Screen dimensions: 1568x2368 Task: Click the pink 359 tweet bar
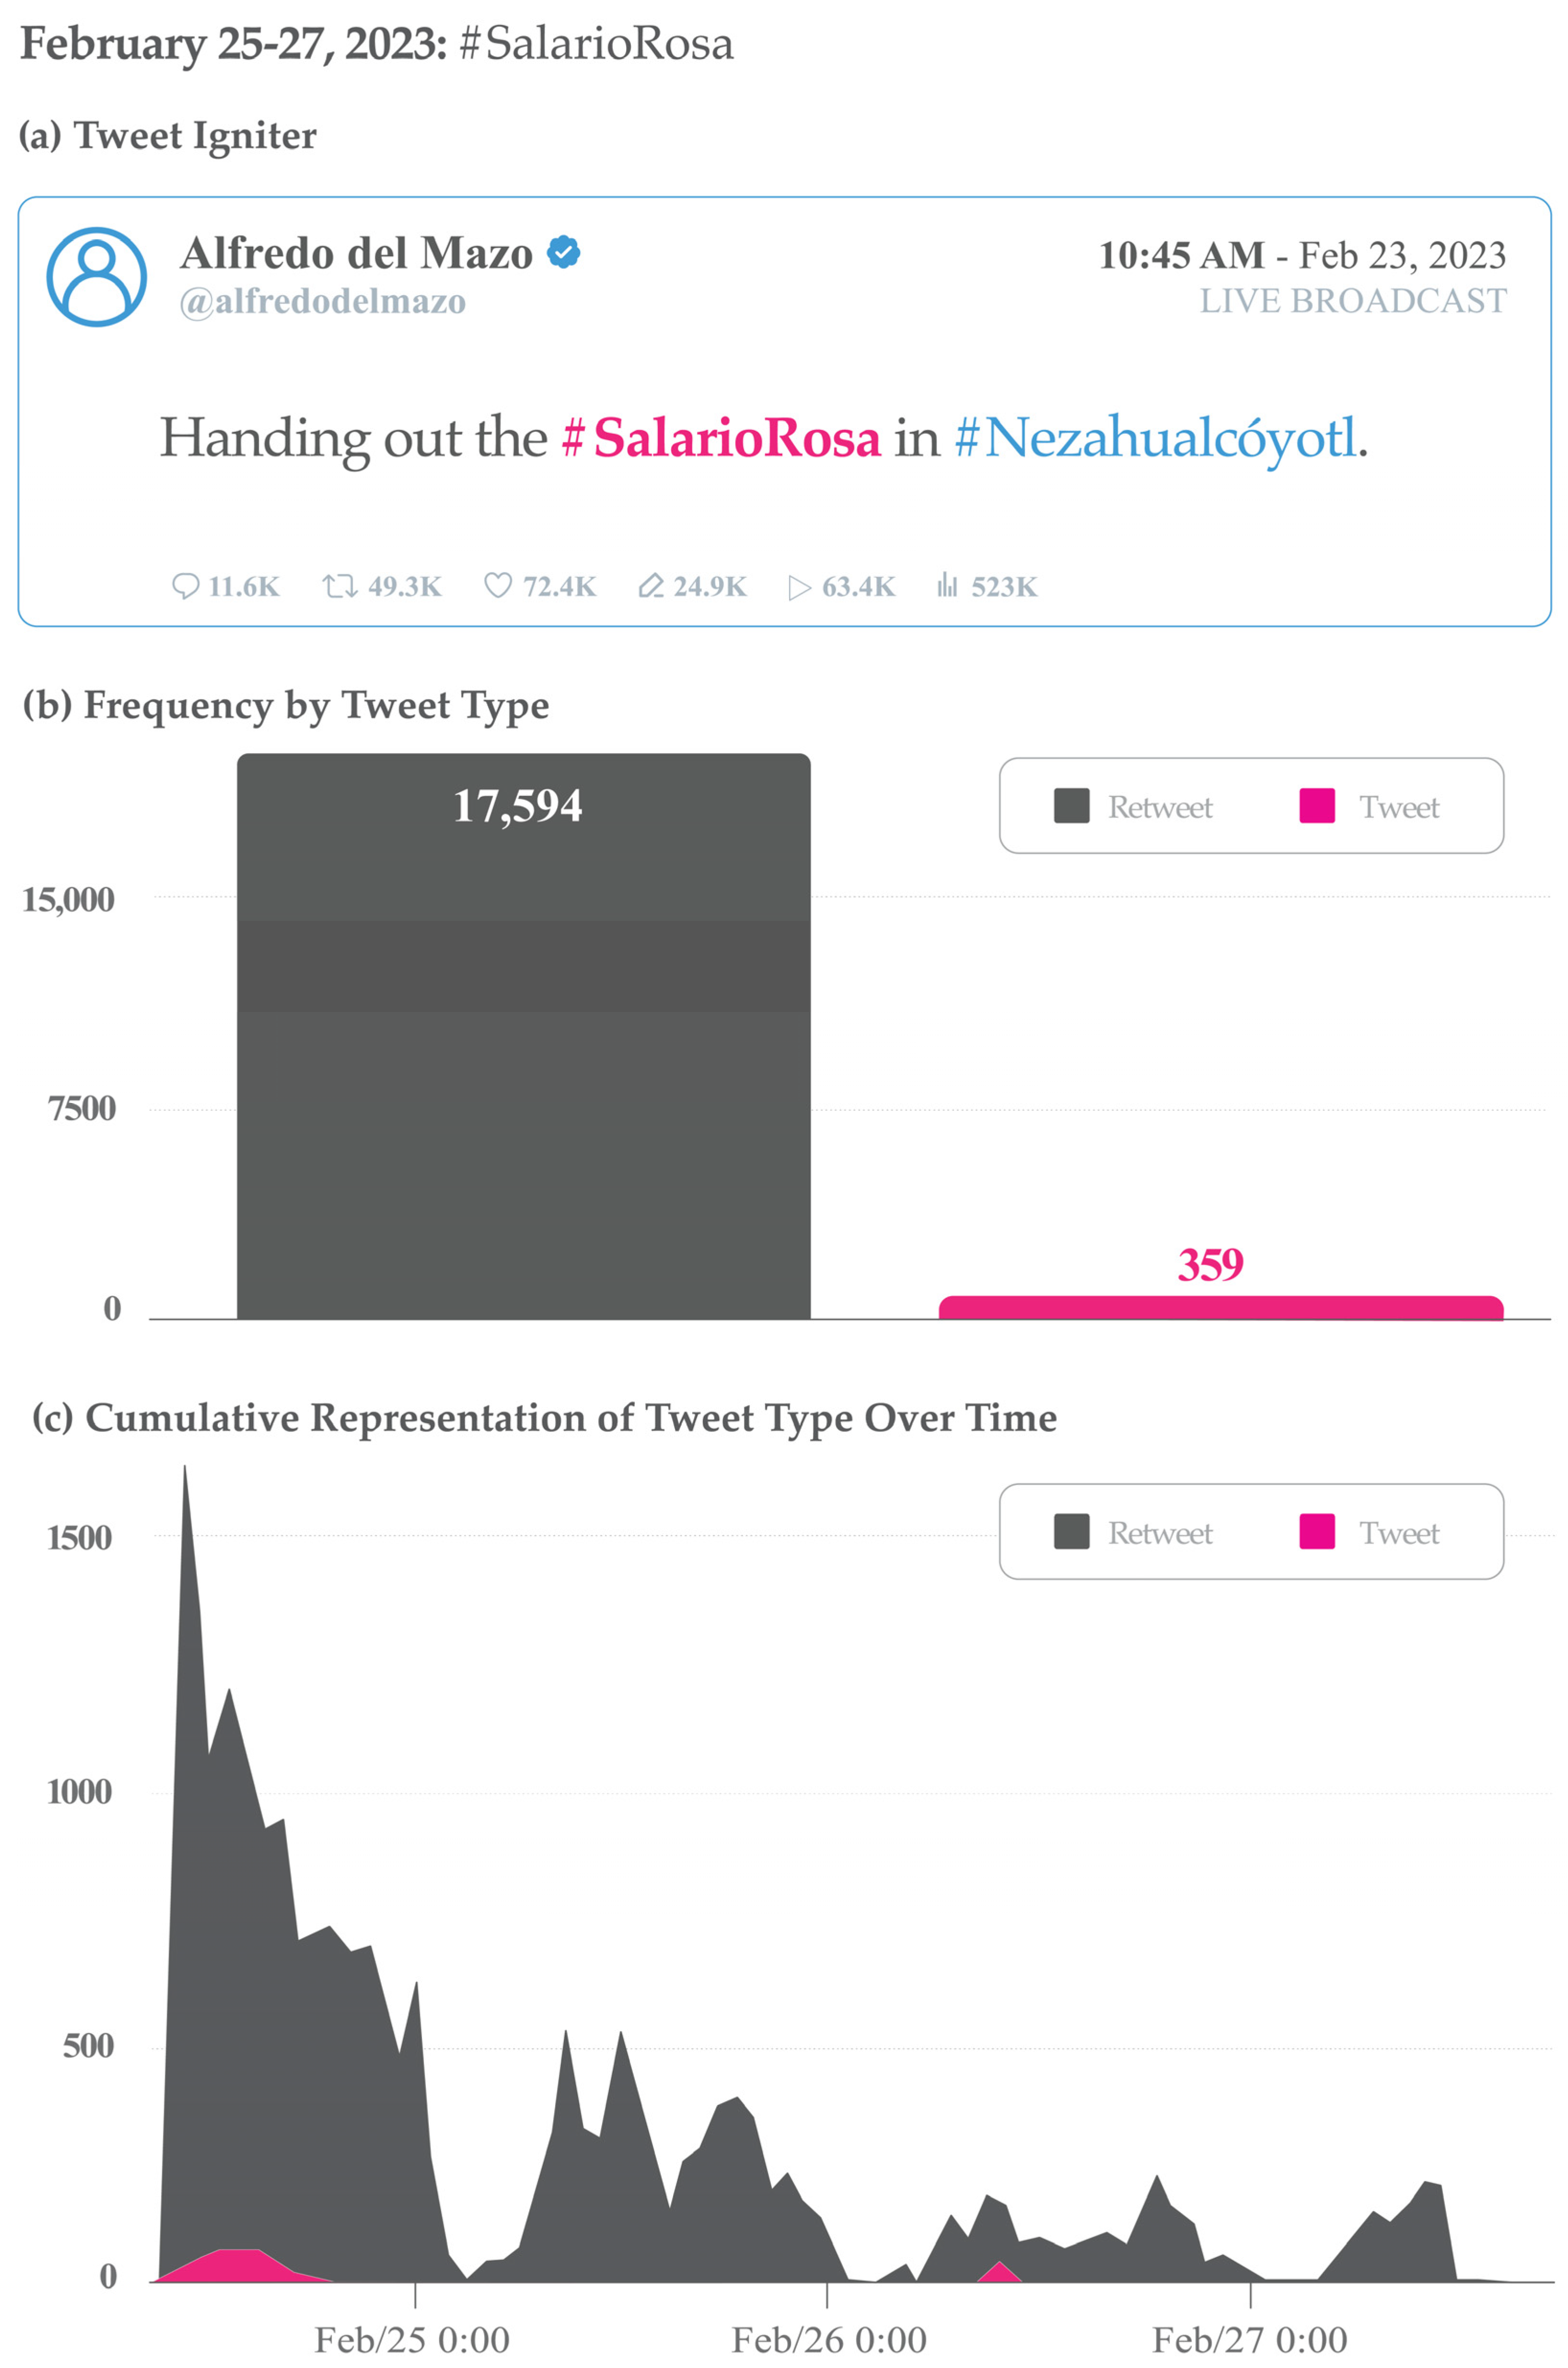1220,1307
